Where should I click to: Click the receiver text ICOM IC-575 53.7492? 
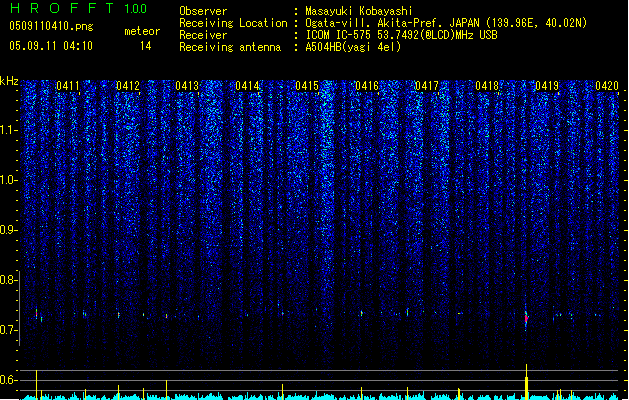click(x=401, y=35)
